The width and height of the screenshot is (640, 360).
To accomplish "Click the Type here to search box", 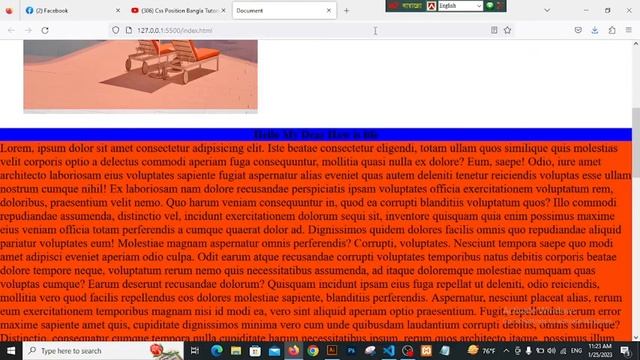I will click(103, 351).
